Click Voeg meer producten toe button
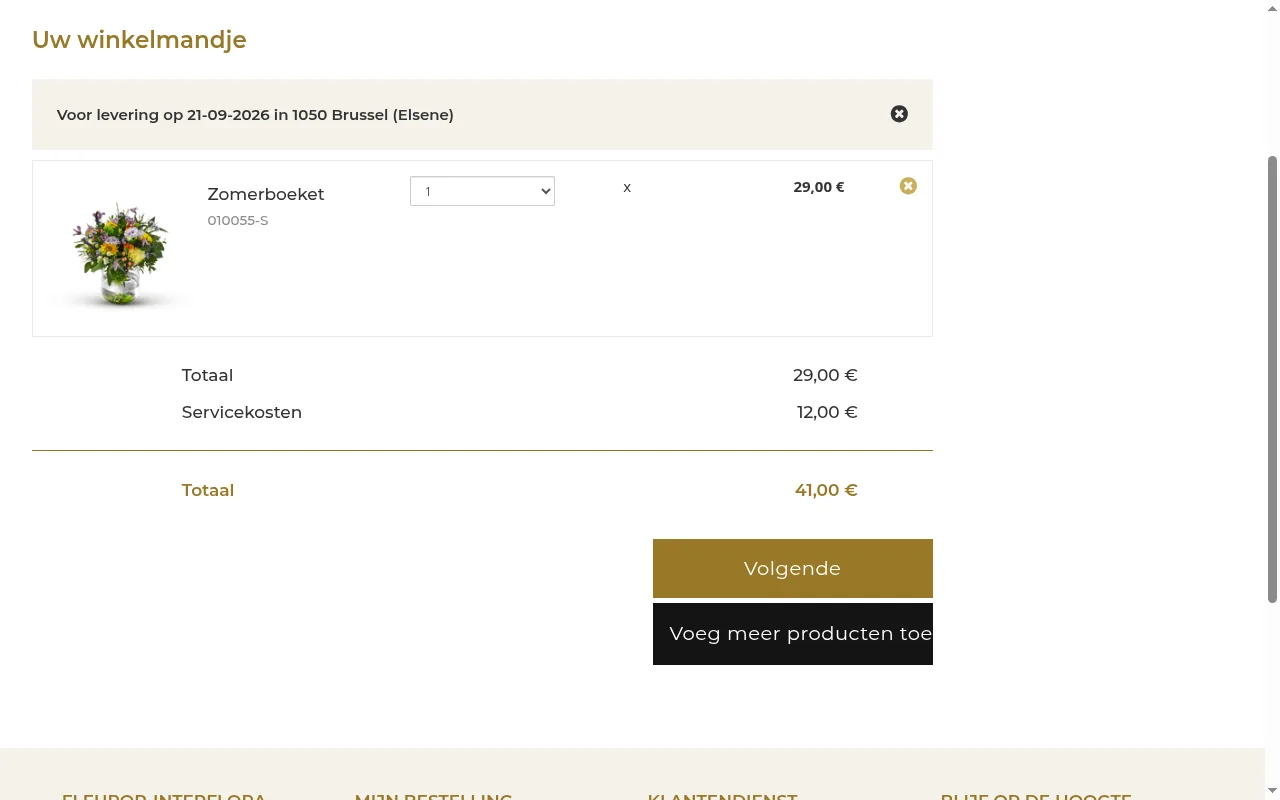Image resolution: width=1280 pixels, height=800 pixels. point(793,634)
